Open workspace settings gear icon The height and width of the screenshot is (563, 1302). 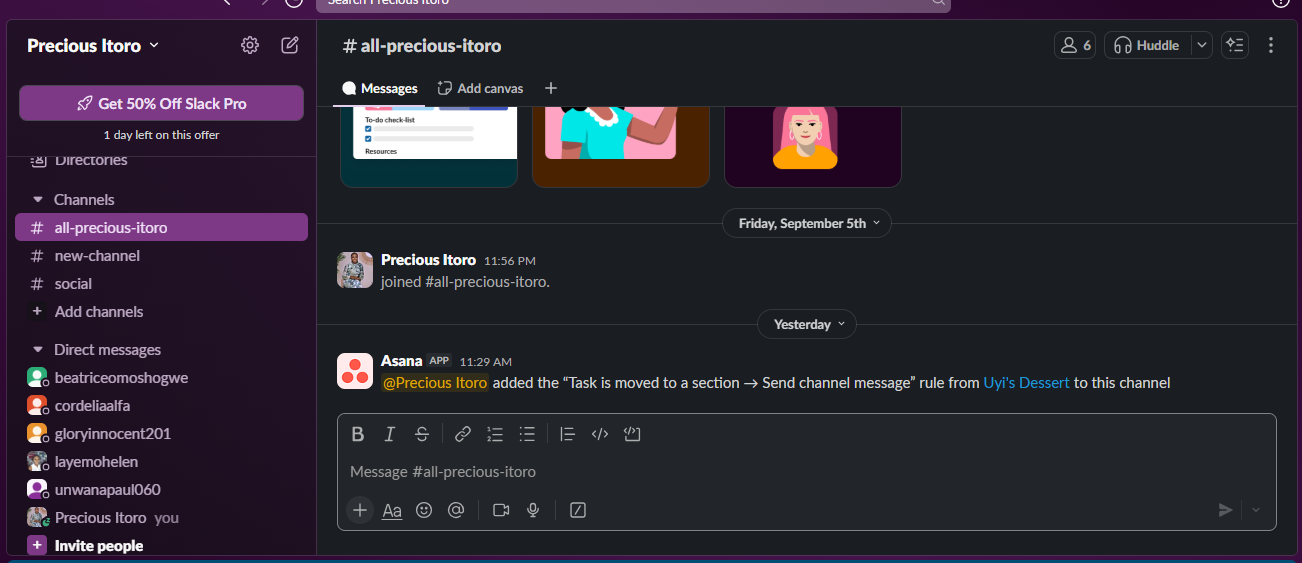point(250,45)
